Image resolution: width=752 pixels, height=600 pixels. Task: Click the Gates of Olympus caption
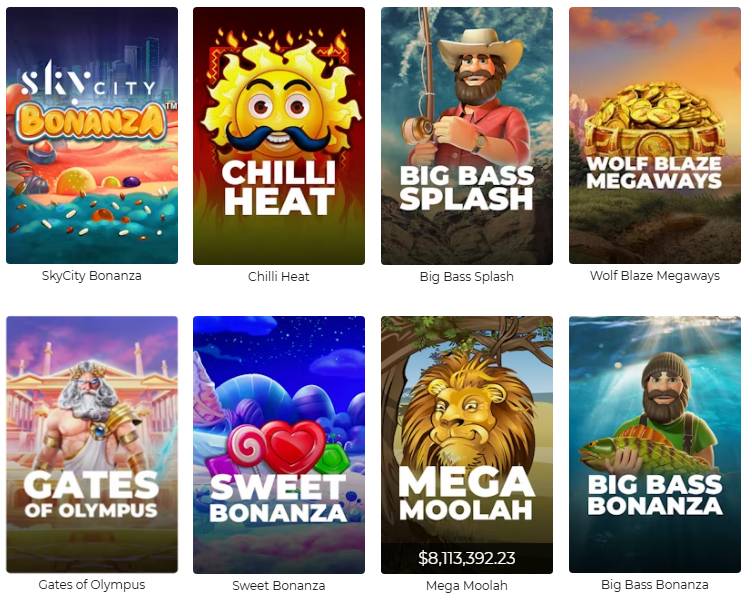pos(92,585)
